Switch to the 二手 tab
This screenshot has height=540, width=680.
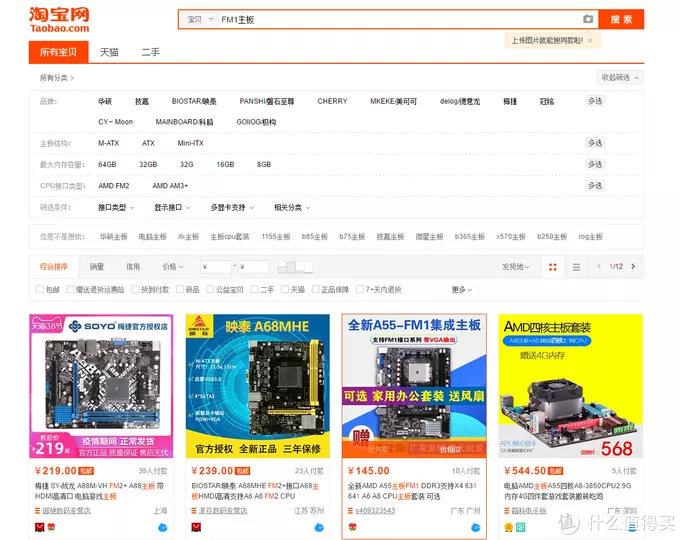[150, 52]
